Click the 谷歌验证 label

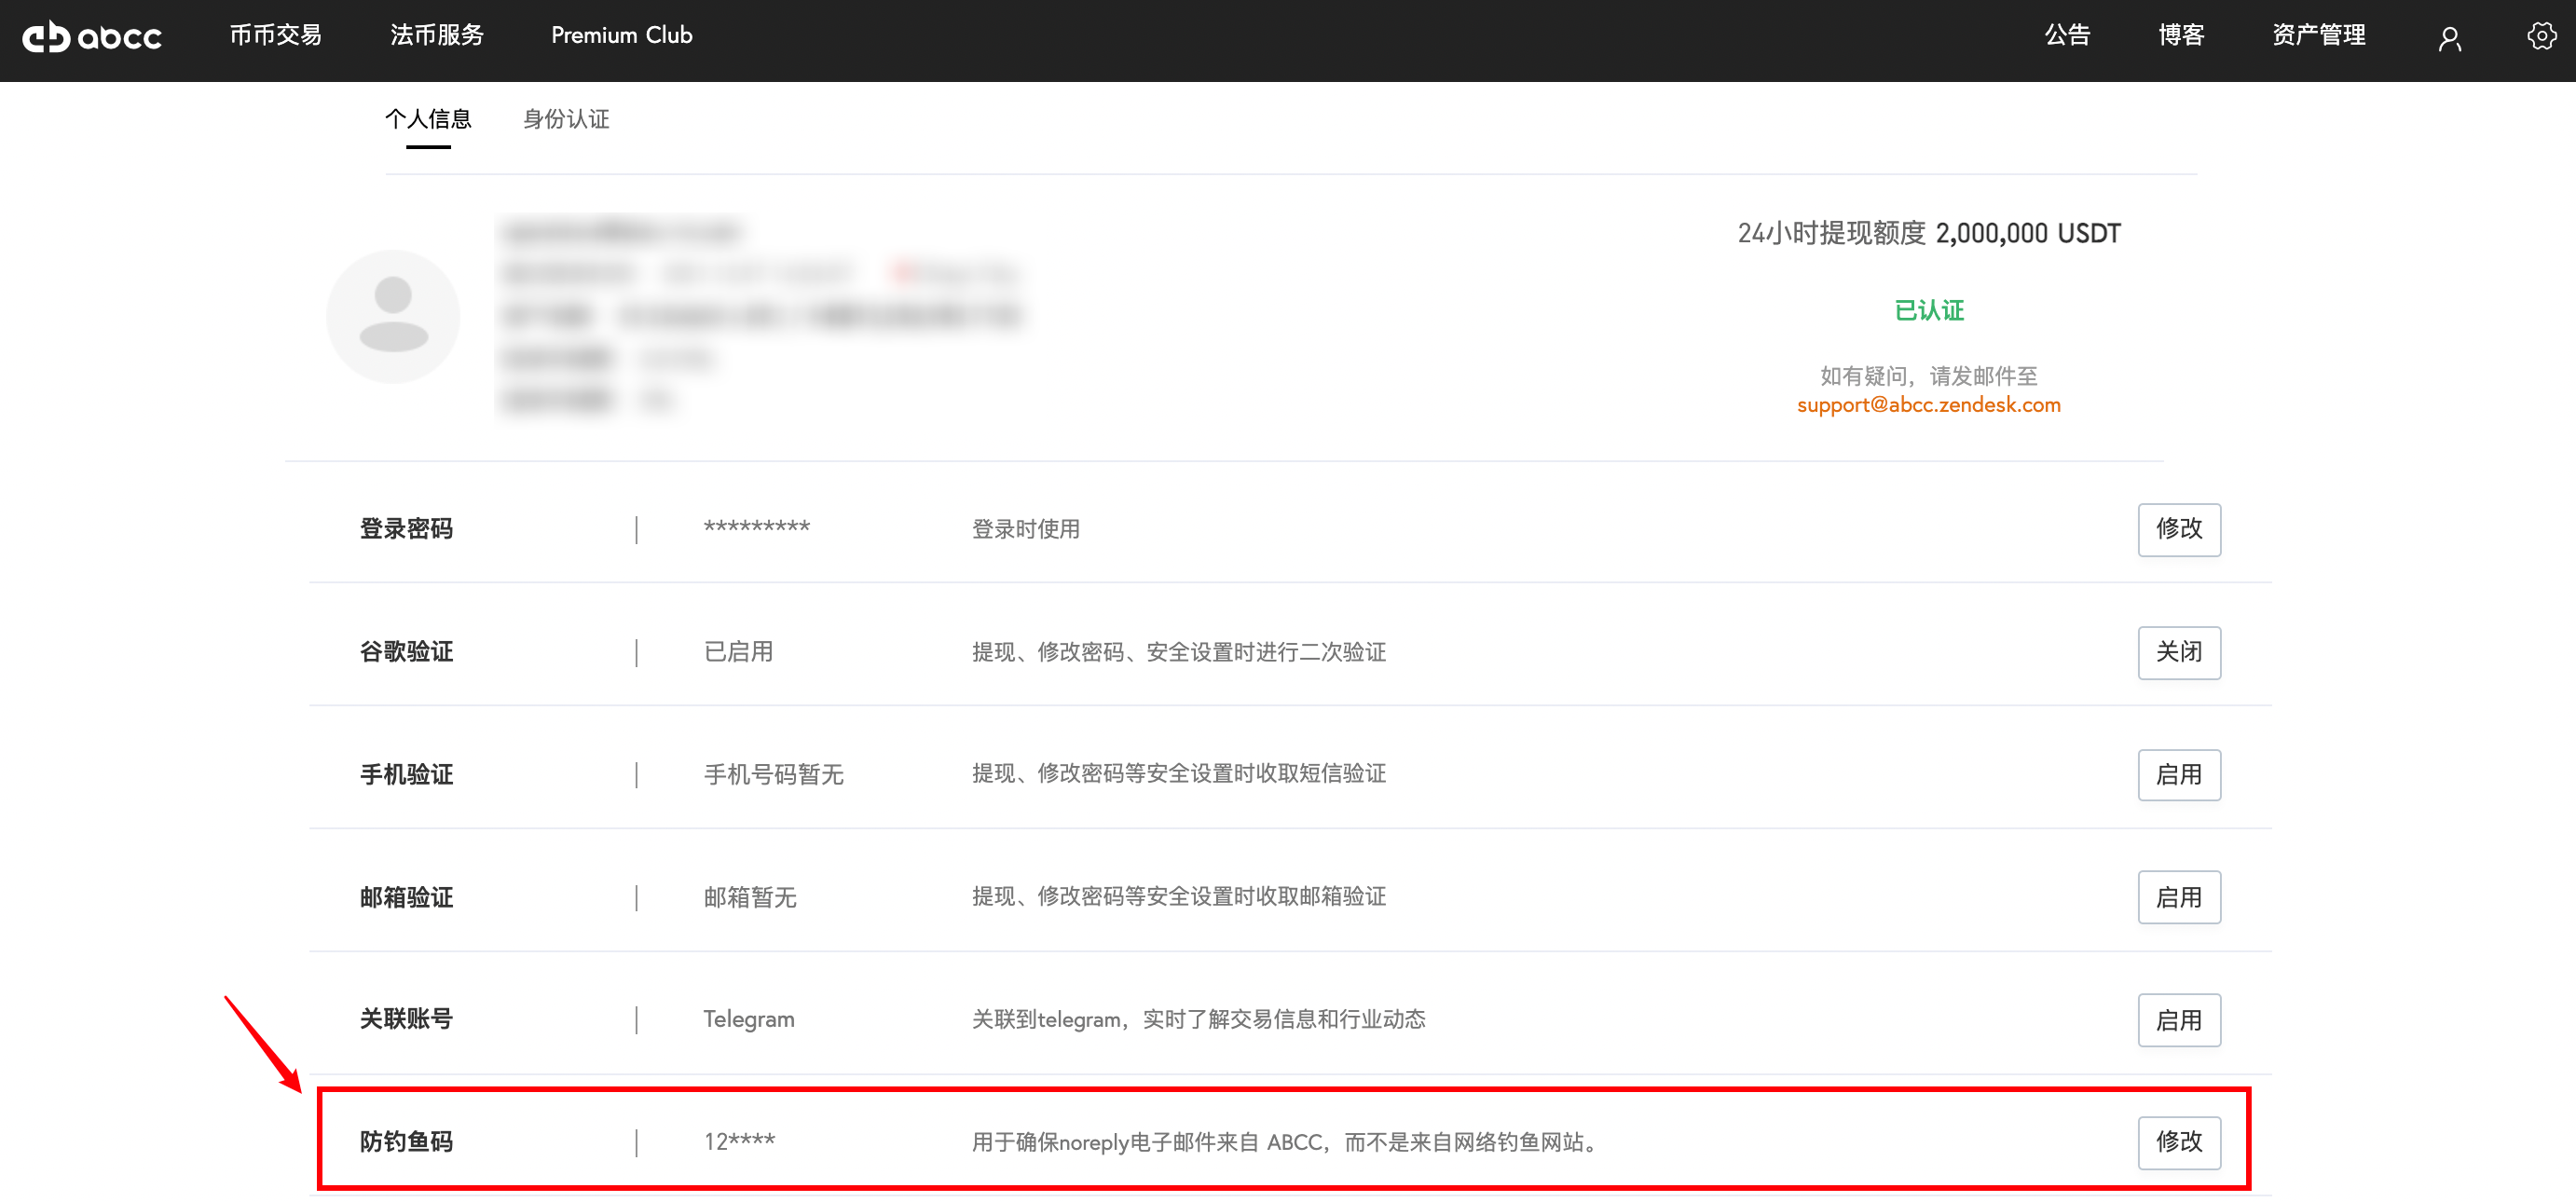(406, 652)
